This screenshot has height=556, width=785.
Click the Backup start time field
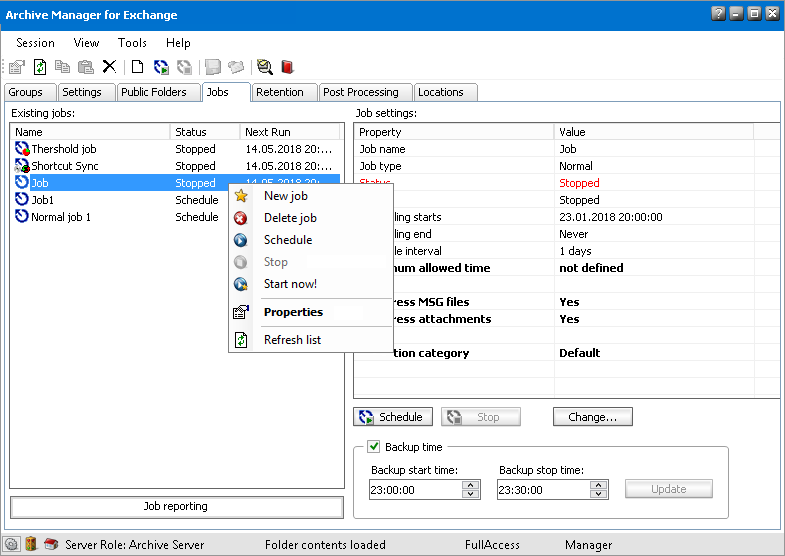point(414,490)
